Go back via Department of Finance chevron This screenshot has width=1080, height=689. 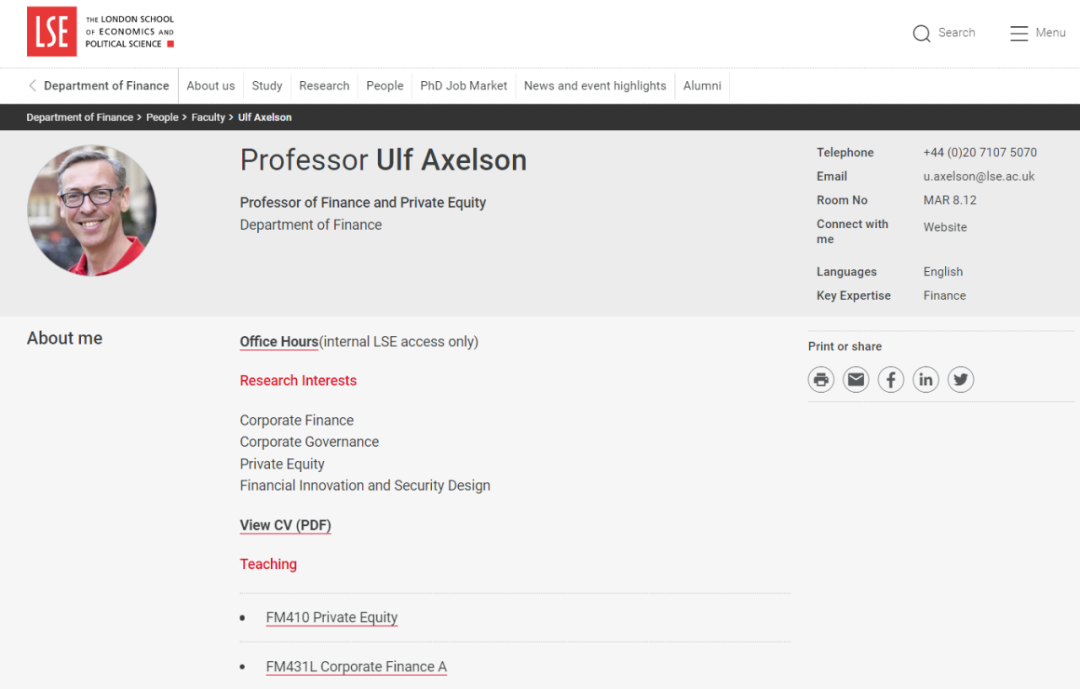(x=33, y=86)
